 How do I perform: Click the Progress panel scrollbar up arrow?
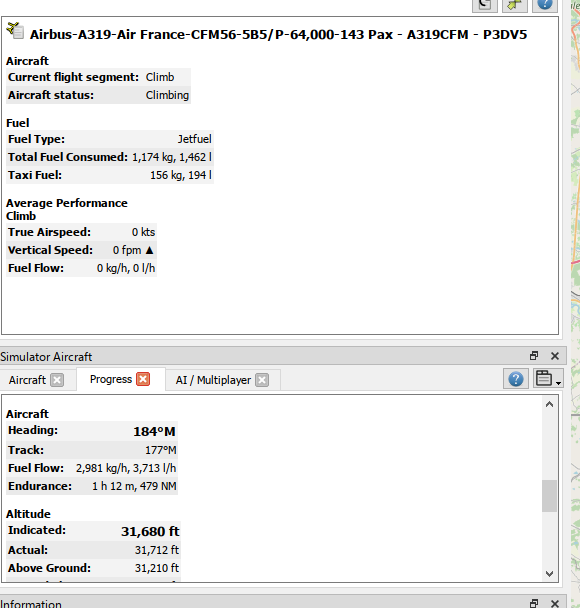point(549,404)
